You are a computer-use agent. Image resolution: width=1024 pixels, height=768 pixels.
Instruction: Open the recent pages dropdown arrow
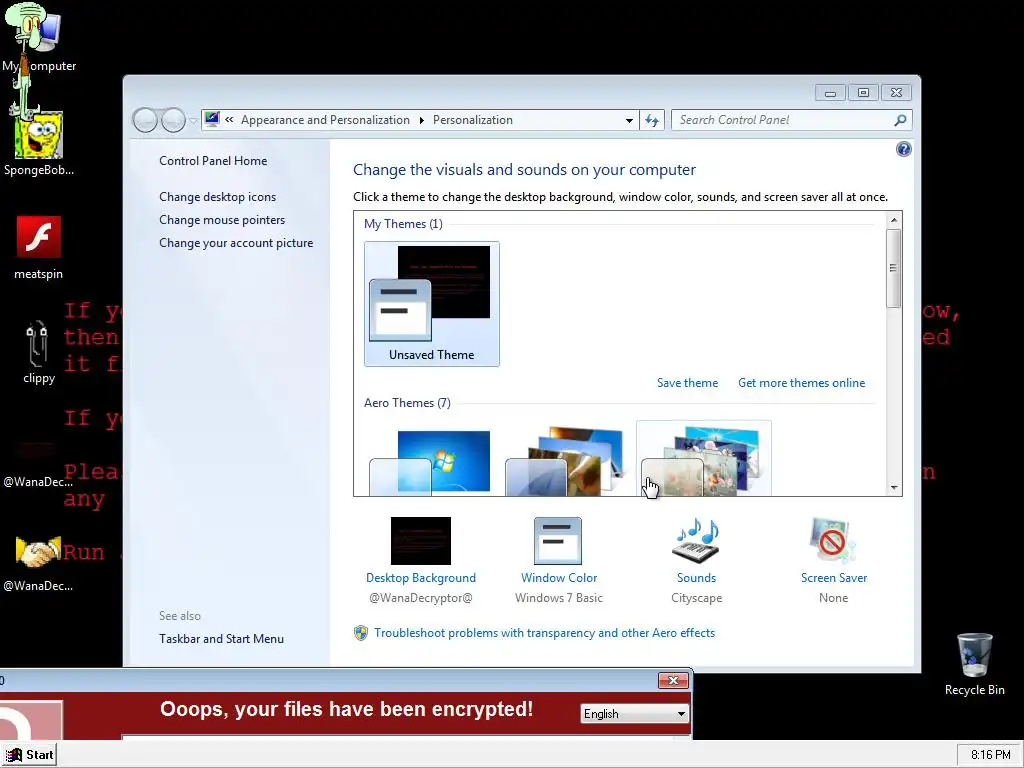(x=193, y=120)
